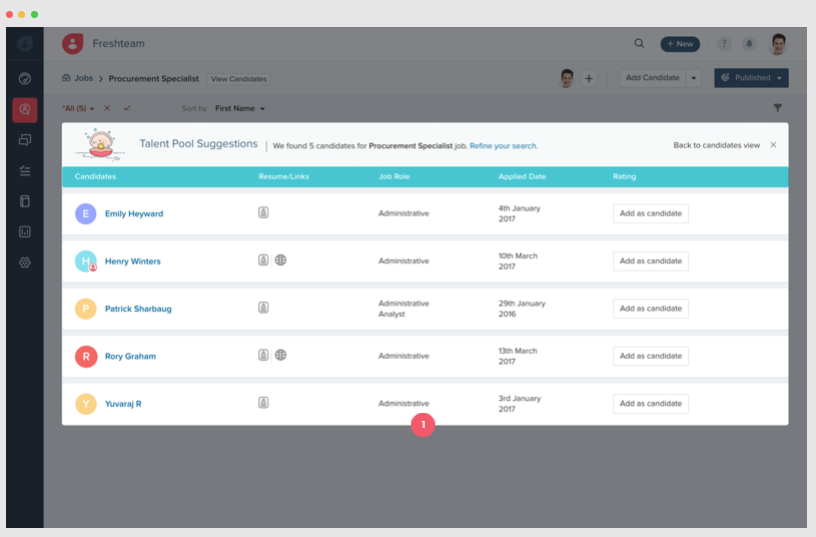
Task: Open the settings gear sidebar icon
Action: pyautogui.click(x=24, y=263)
